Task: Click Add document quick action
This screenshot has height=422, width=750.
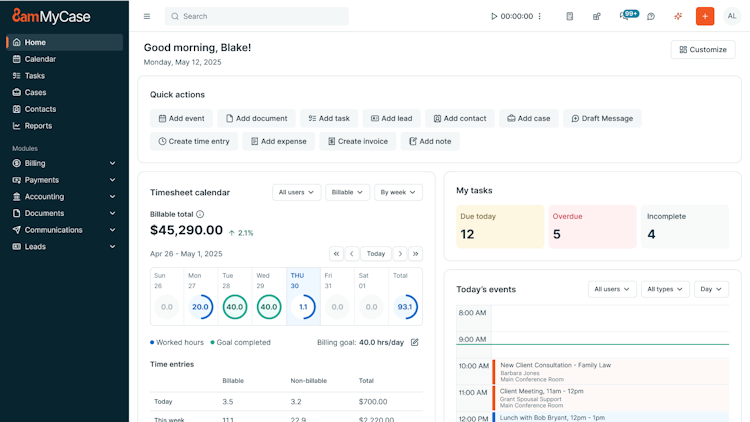Action: tap(256, 118)
